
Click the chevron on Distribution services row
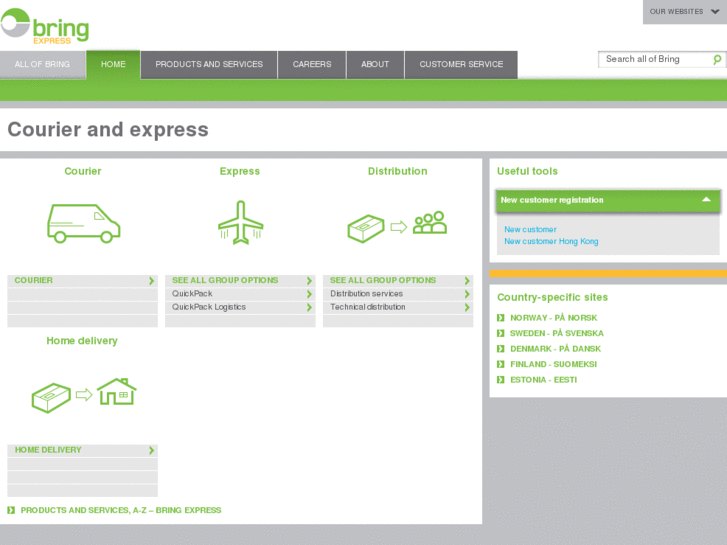click(x=466, y=294)
